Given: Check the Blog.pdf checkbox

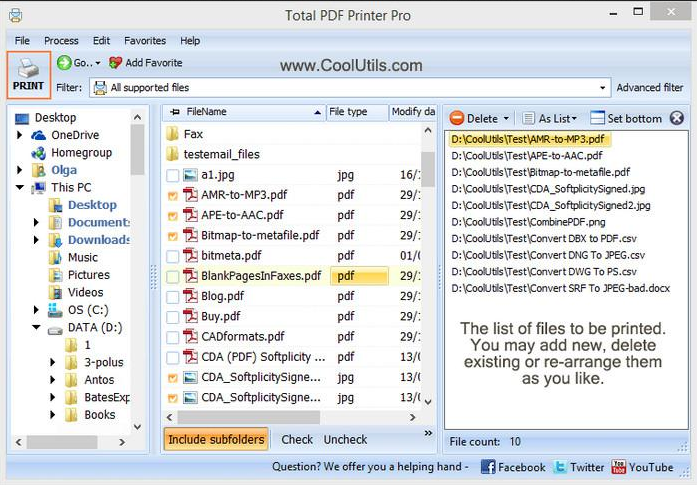Looking at the screenshot, I should [172, 297].
